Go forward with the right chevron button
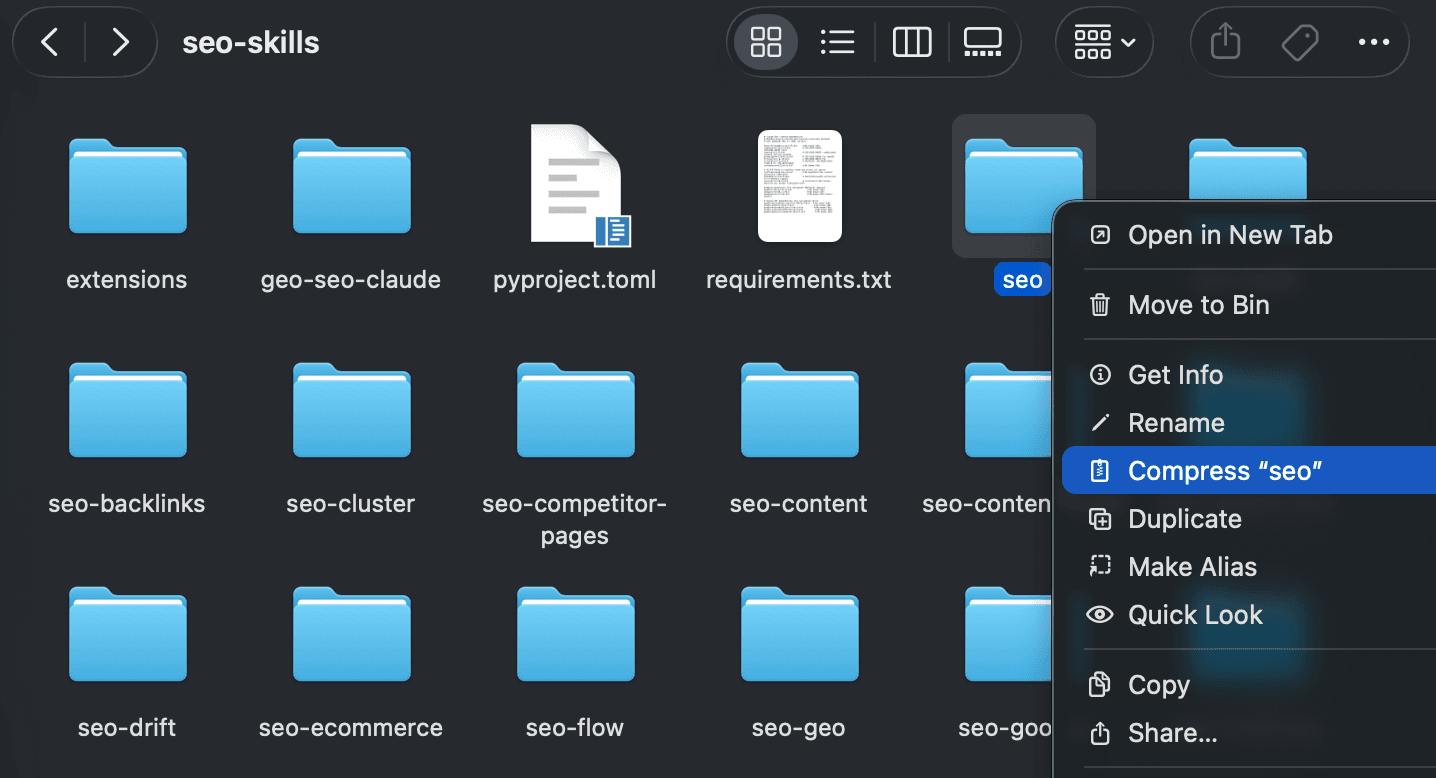1436x778 pixels. (120, 42)
